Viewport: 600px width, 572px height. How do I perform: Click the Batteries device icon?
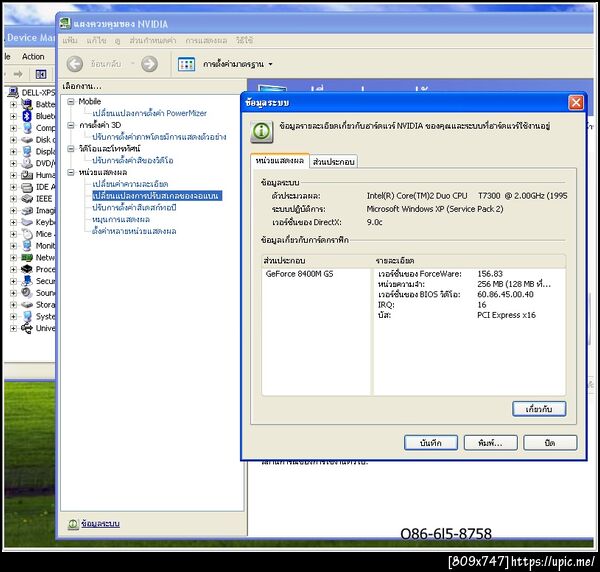pos(27,104)
